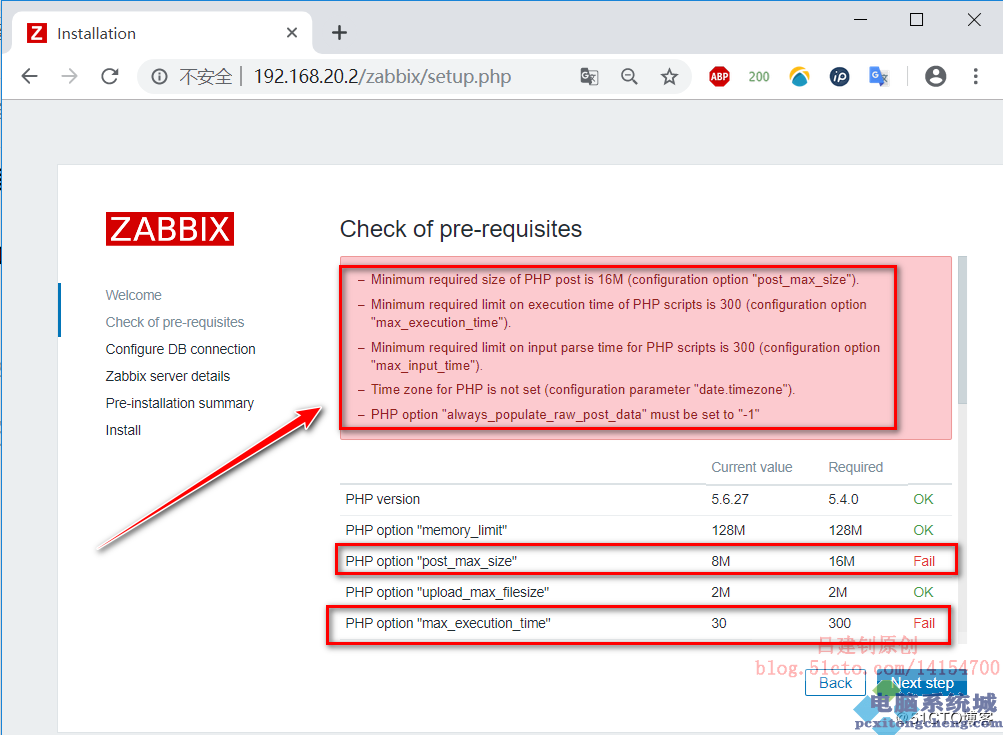This screenshot has height=735, width=1003.
Task: Bookmark this page with the star icon
Action: point(669,77)
